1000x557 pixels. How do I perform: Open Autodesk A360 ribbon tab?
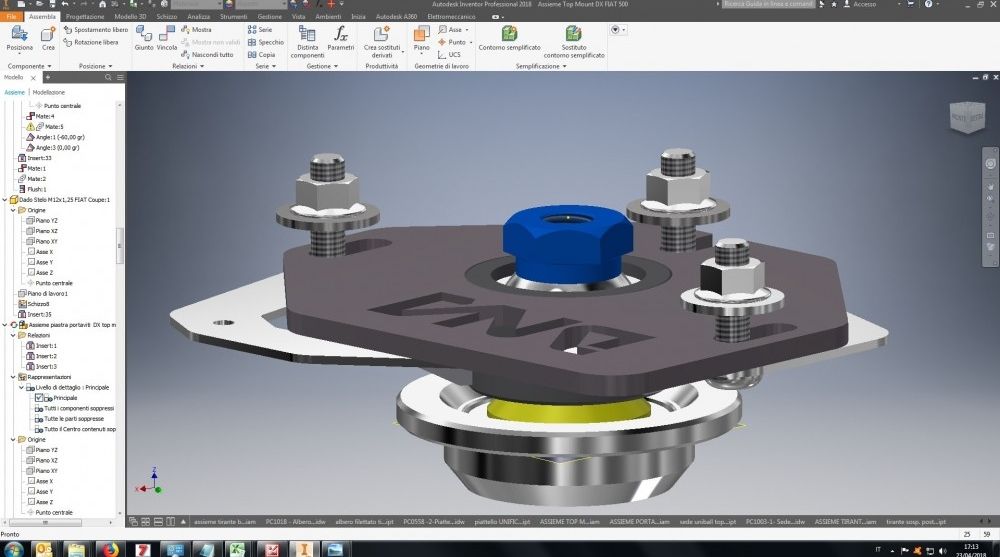[x=396, y=17]
